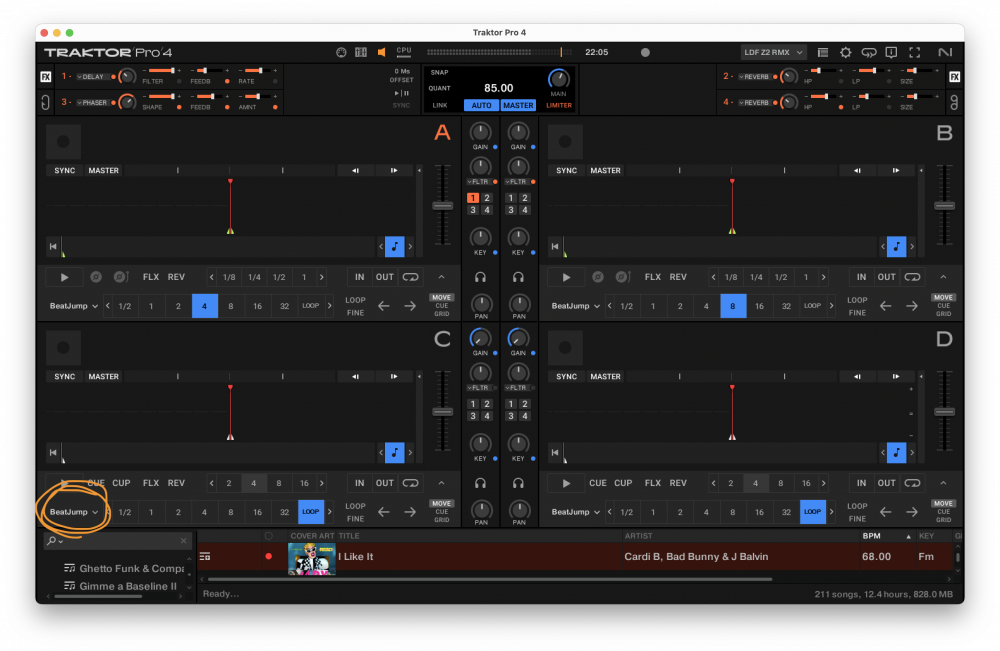Toggle LIMITER in master panel
The image size is (1000, 651).
(559, 105)
